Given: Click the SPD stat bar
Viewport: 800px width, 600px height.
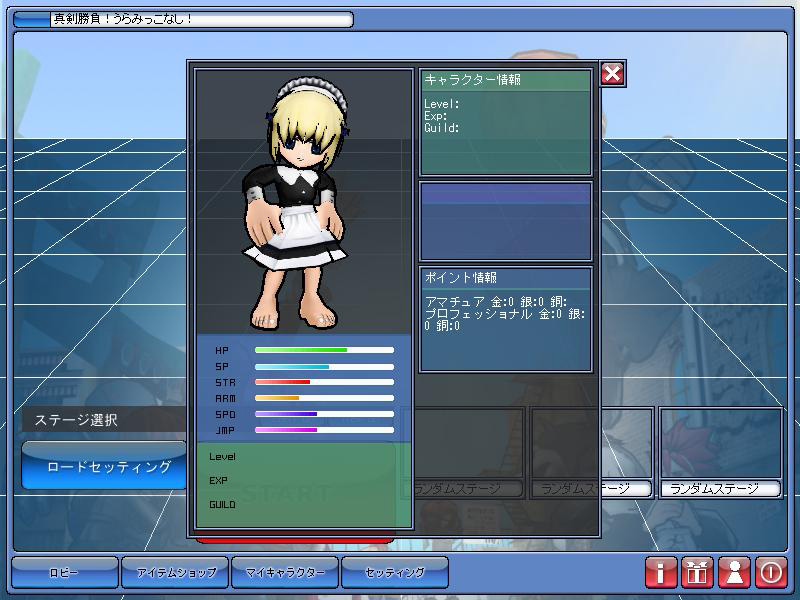Looking at the screenshot, I should tap(324, 414).
